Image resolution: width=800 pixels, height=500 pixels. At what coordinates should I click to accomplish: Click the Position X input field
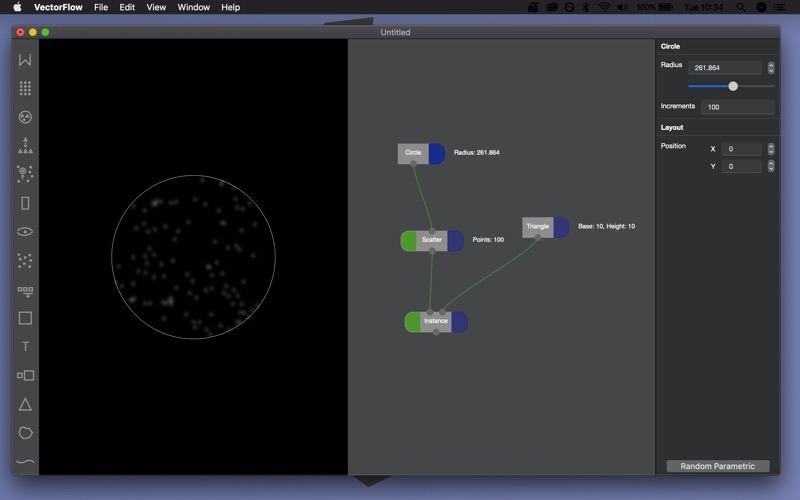742,149
